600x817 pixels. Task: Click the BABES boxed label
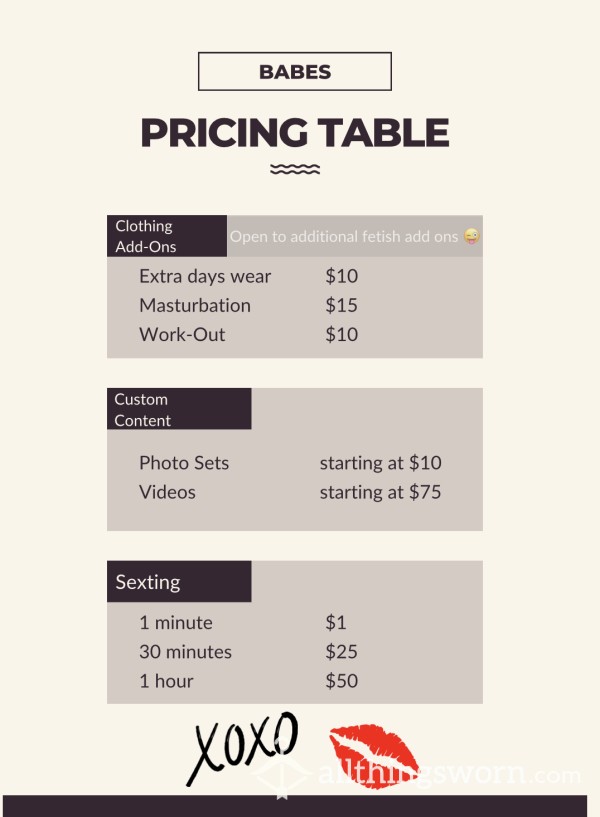(x=295, y=71)
